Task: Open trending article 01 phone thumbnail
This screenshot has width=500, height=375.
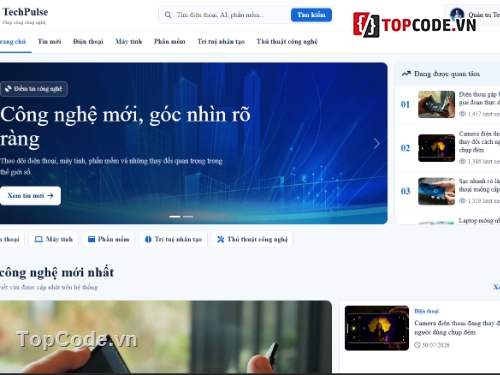Action: [x=436, y=104]
